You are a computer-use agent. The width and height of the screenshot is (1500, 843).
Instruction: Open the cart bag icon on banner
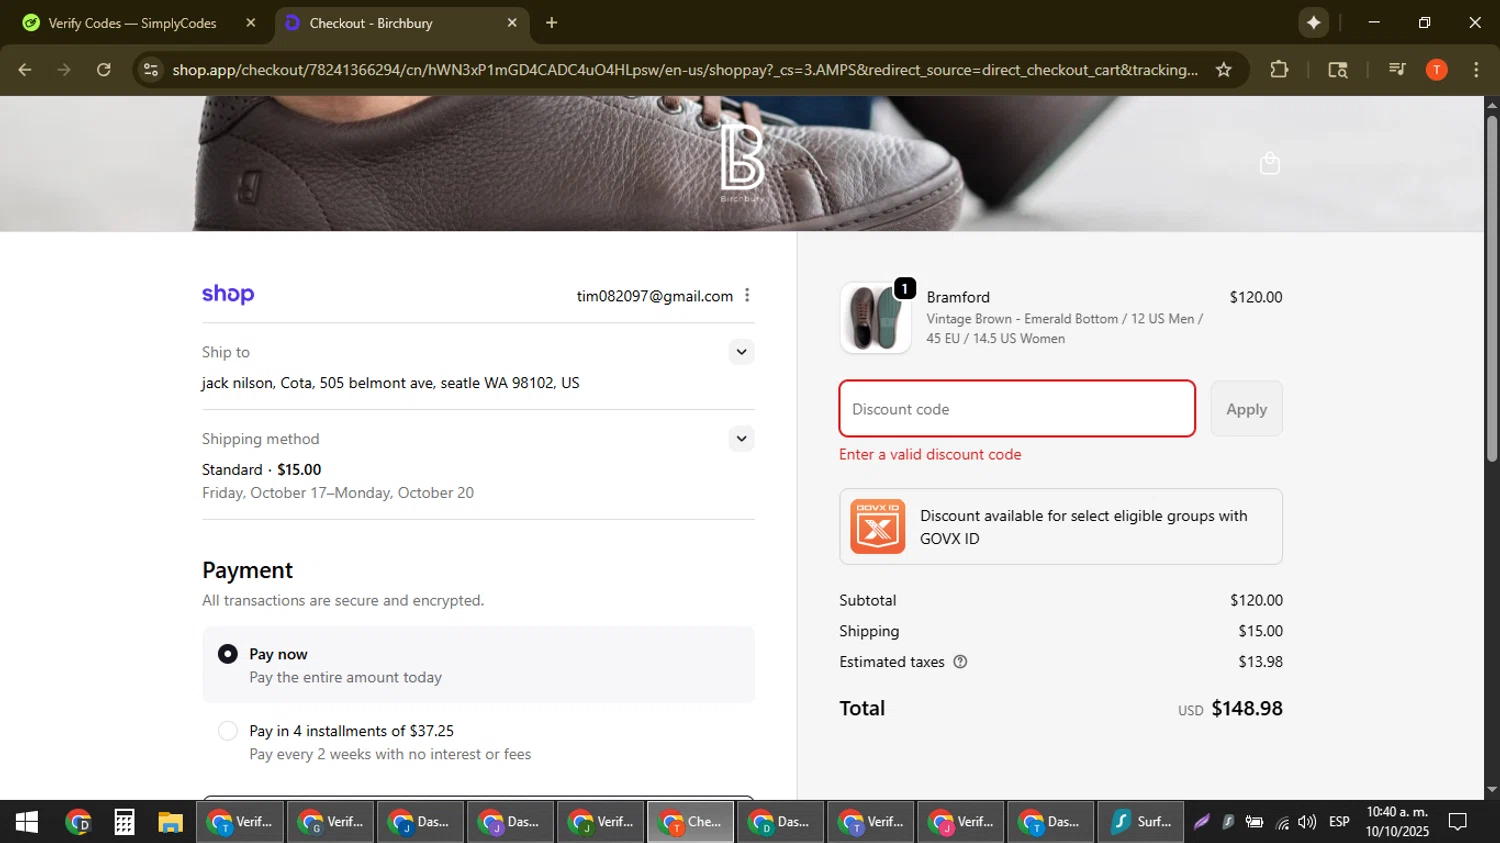coord(1269,163)
